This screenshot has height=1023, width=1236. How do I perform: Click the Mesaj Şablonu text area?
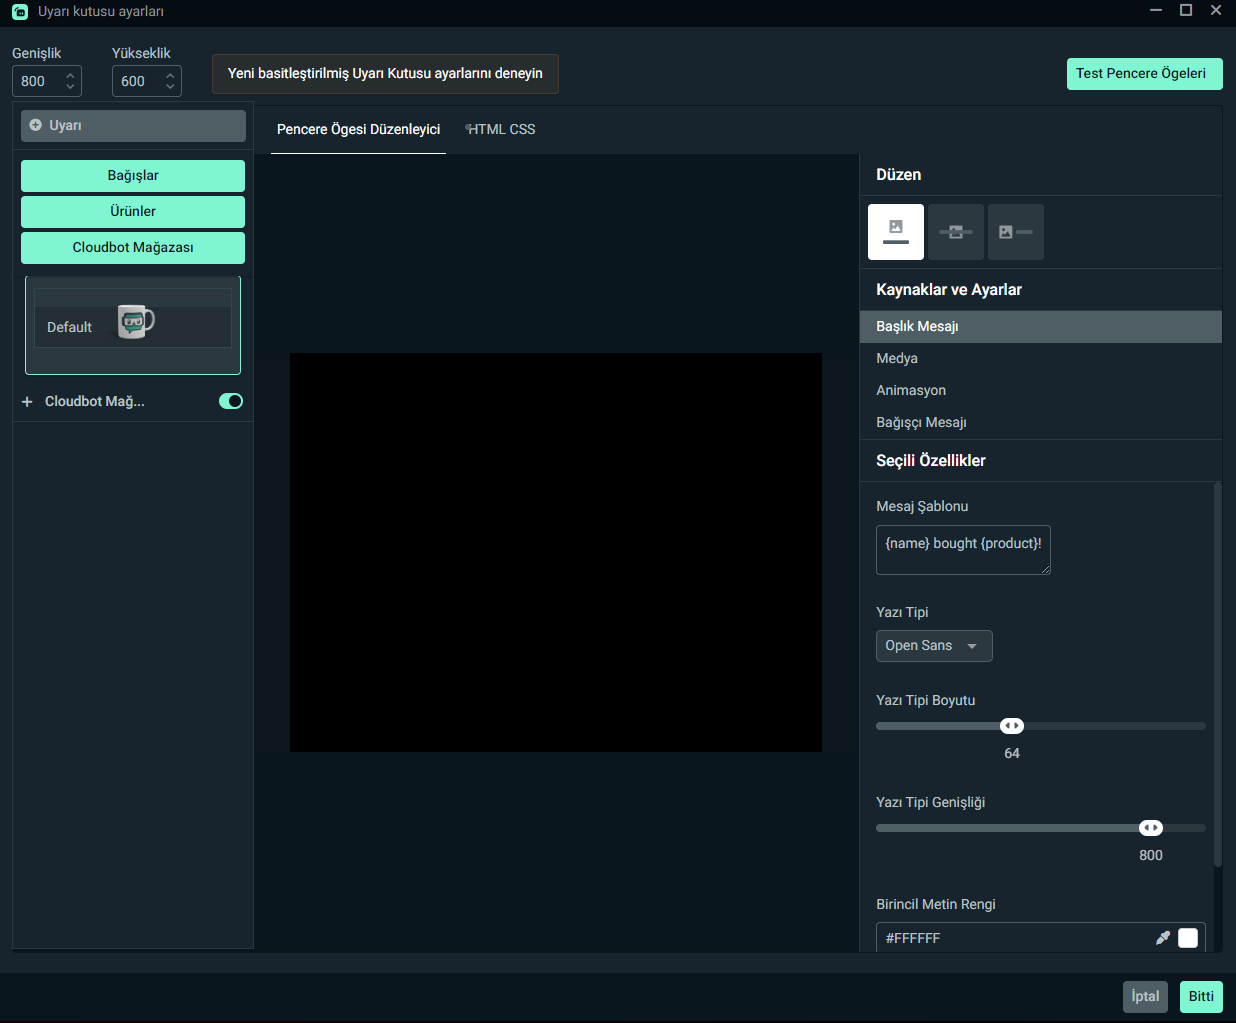coord(963,550)
